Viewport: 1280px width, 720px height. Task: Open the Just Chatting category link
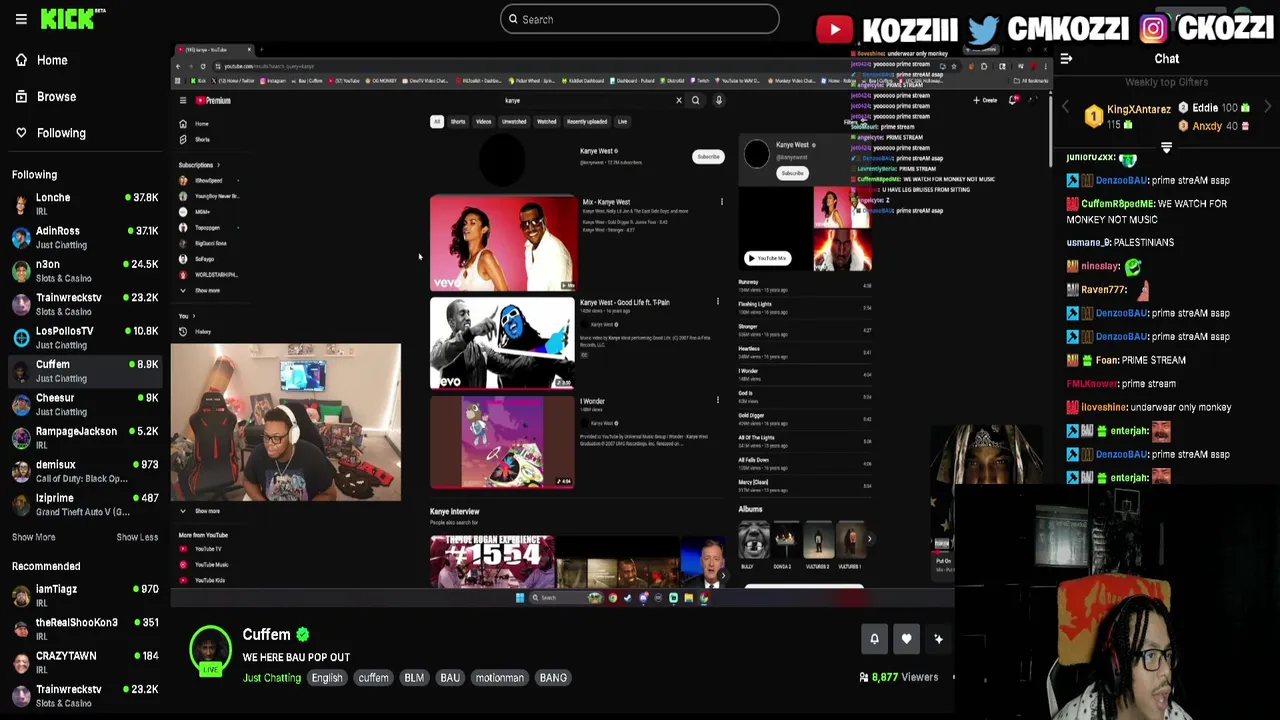[x=271, y=678]
